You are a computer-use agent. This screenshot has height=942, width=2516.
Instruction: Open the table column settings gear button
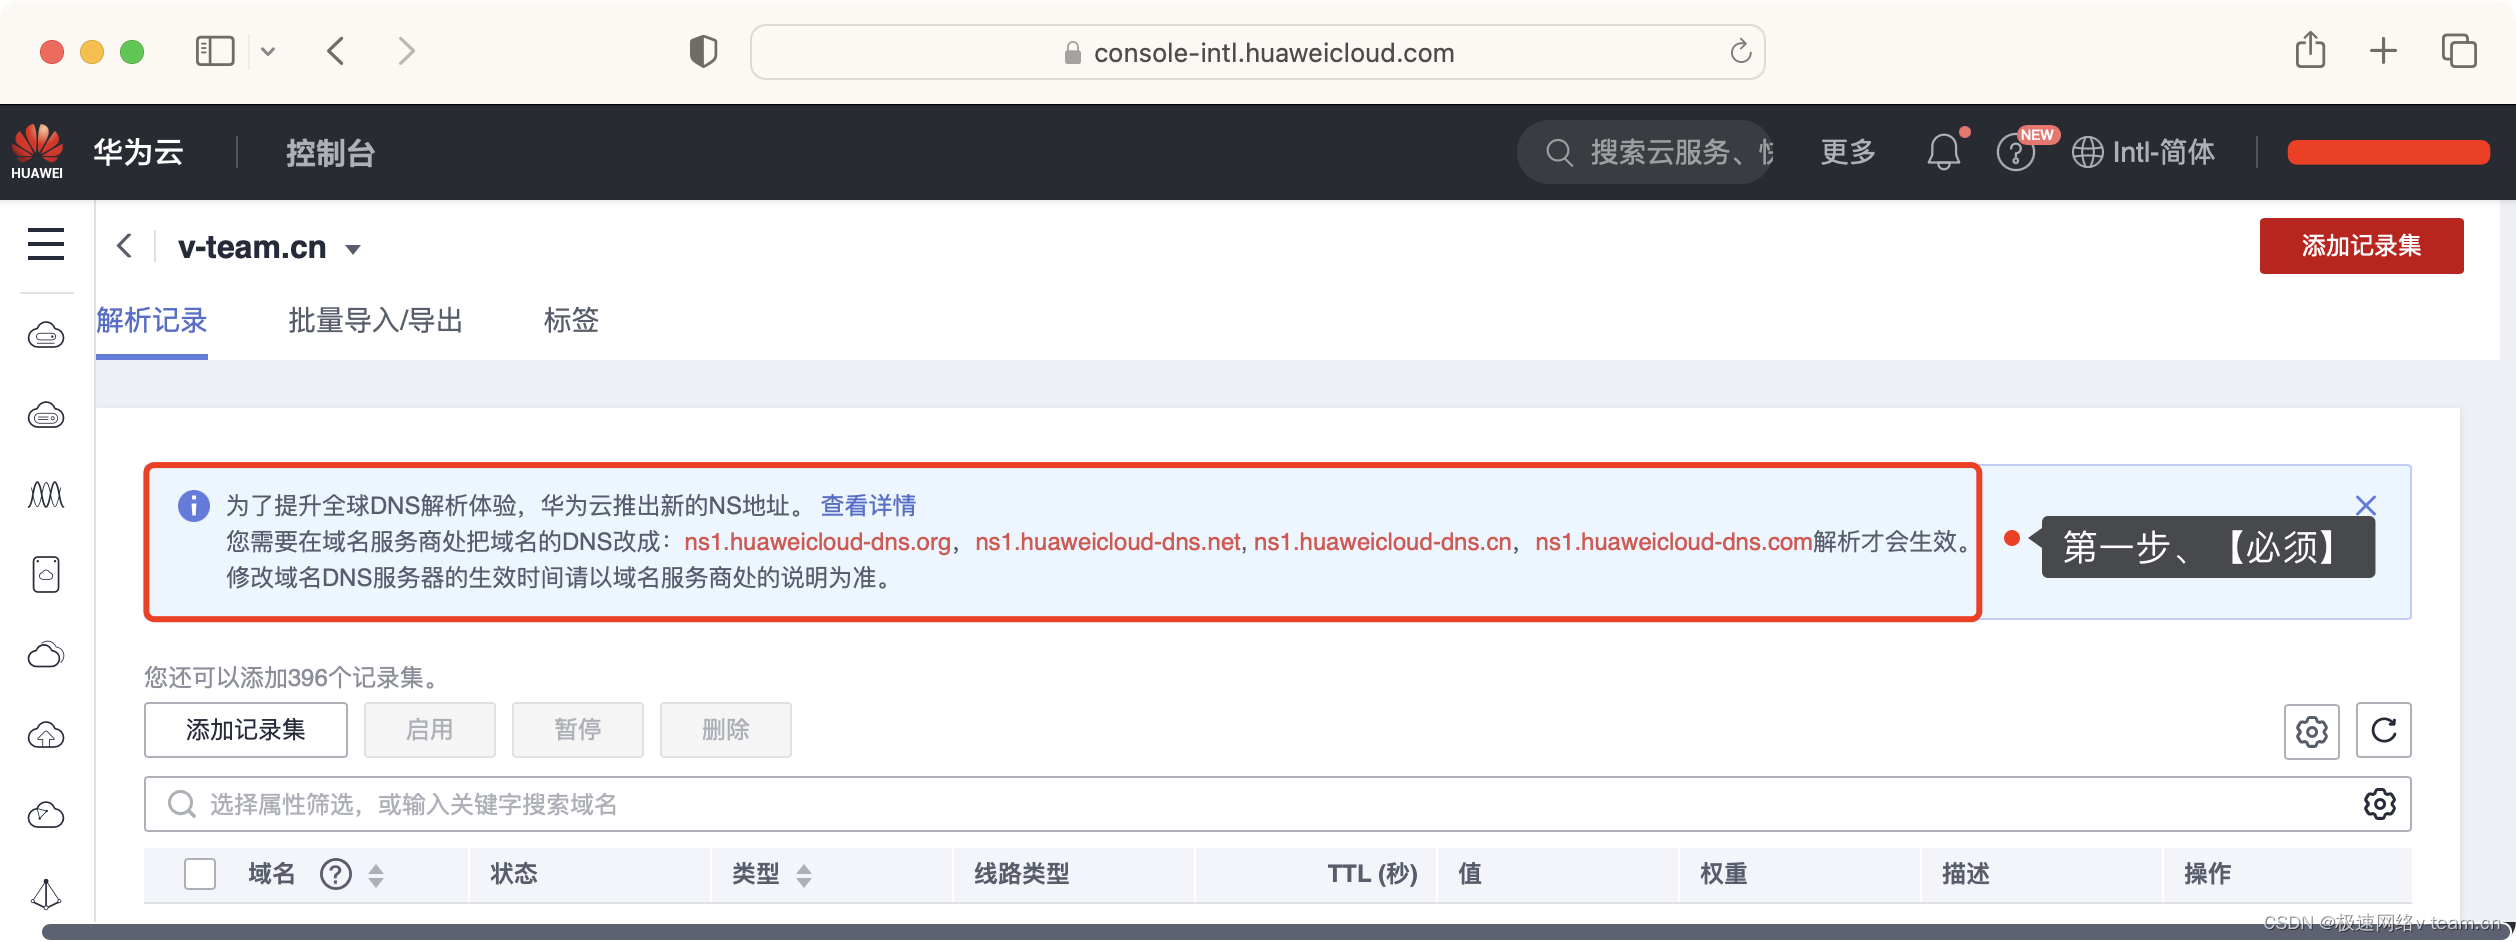[2312, 731]
